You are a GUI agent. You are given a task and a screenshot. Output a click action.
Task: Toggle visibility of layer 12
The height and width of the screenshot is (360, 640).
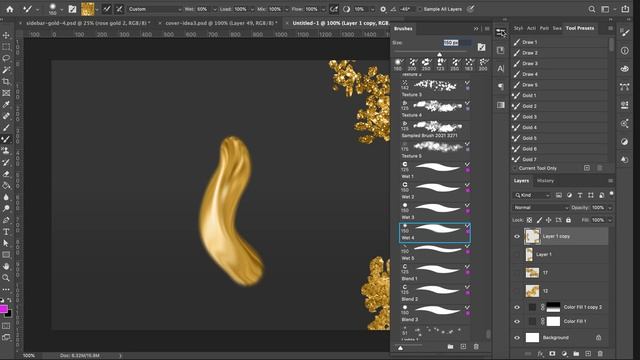tap(517, 291)
